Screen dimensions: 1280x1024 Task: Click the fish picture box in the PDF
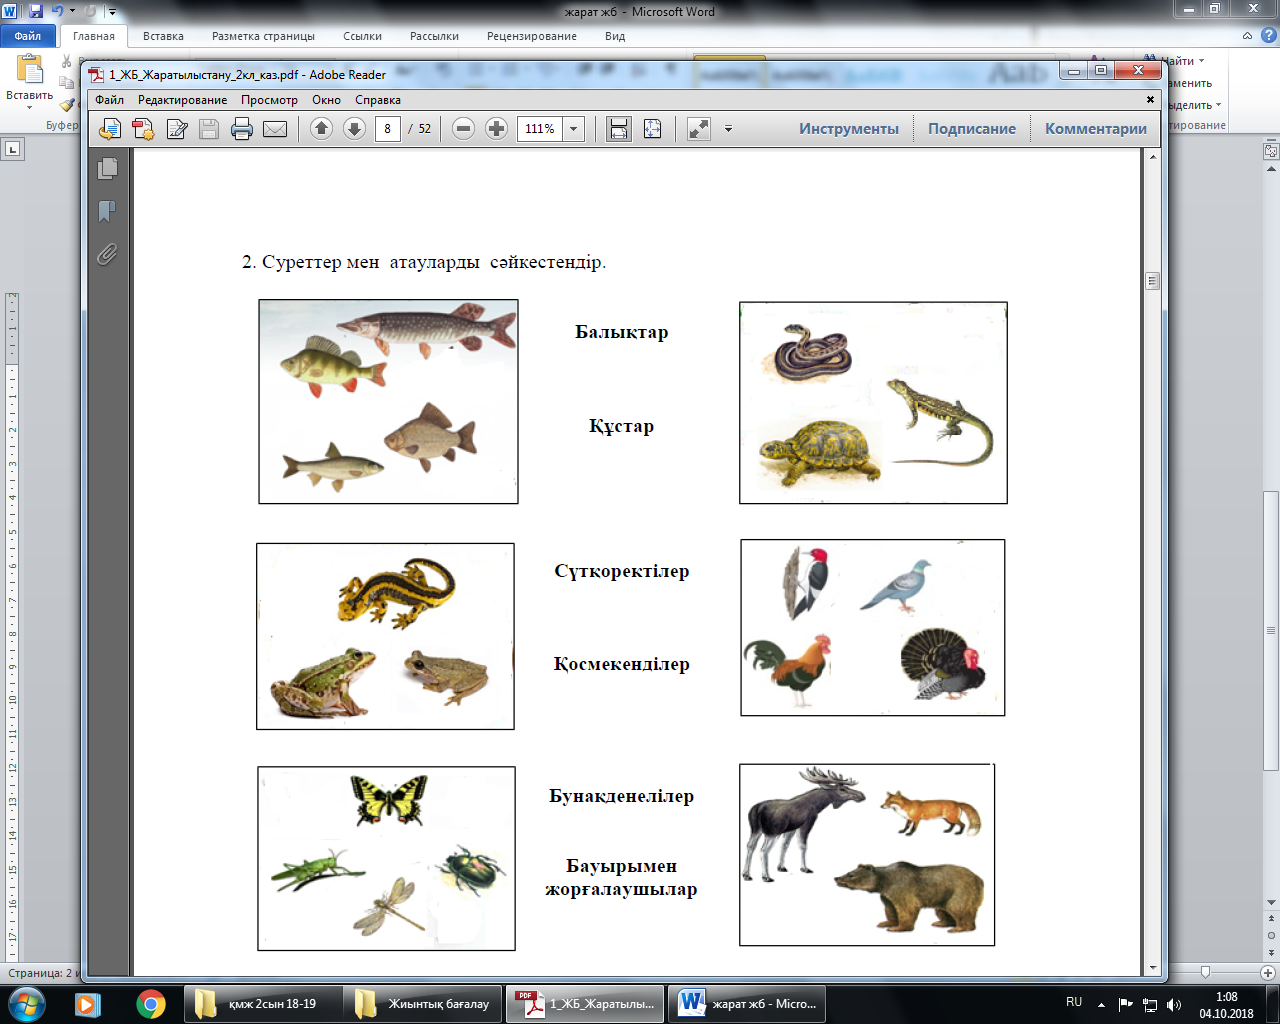coord(388,401)
